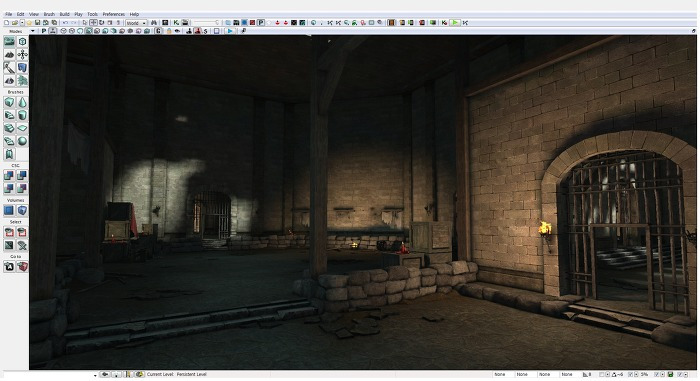The image size is (700, 381).
Task: Show all actors icon in Select section
Action: 22,245
